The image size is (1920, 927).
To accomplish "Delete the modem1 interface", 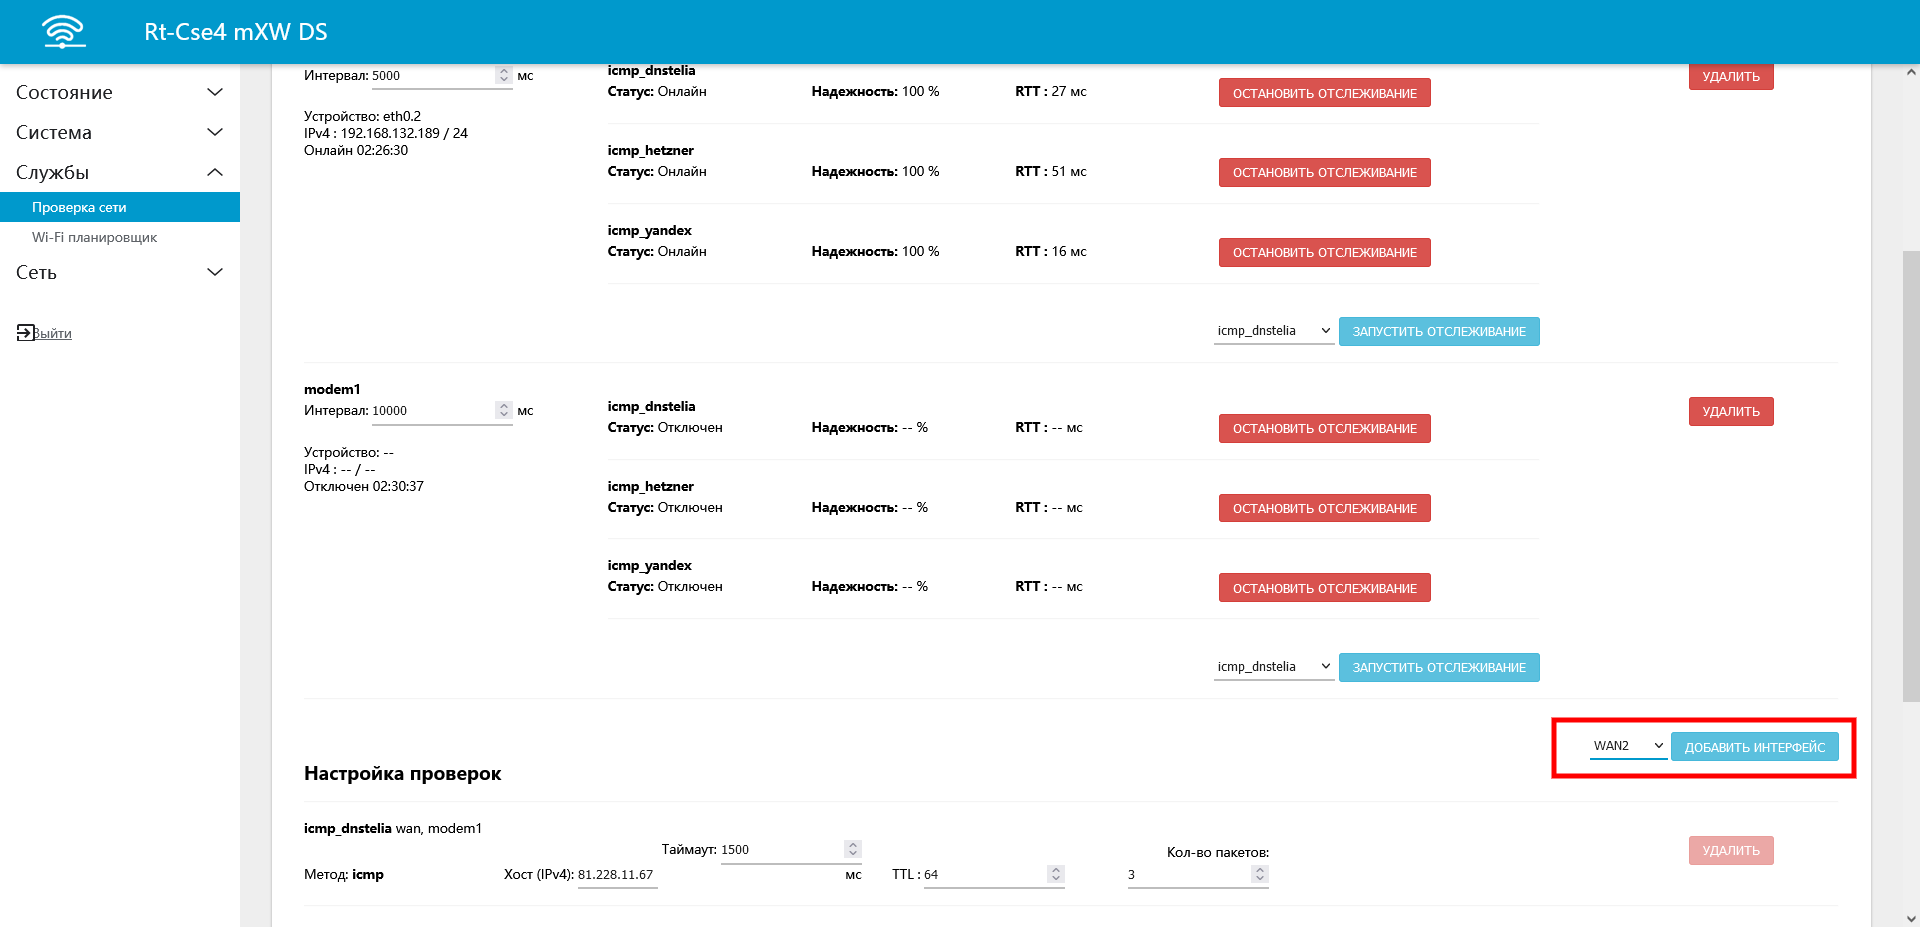I will pyautogui.click(x=1730, y=412).
